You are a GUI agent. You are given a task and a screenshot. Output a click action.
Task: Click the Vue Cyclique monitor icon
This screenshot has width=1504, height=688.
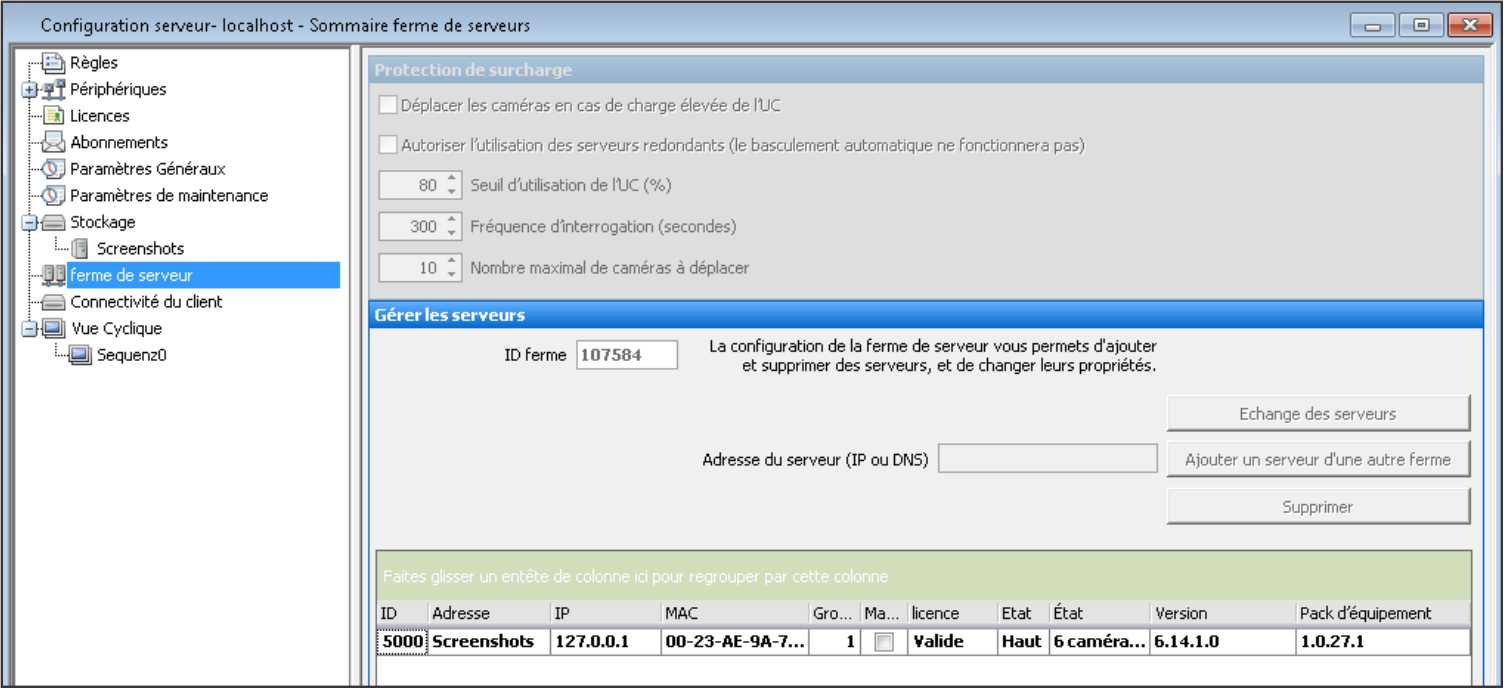[54, 328]
